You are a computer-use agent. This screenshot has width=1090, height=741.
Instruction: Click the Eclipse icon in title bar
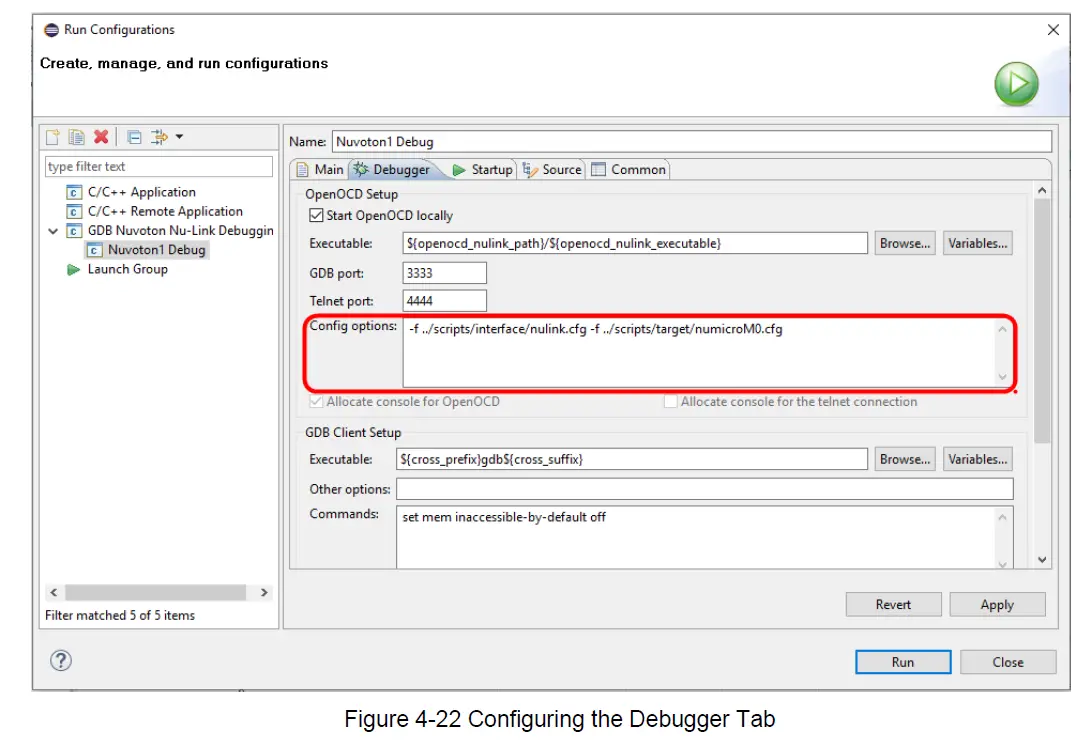click(x=51, y=30)
